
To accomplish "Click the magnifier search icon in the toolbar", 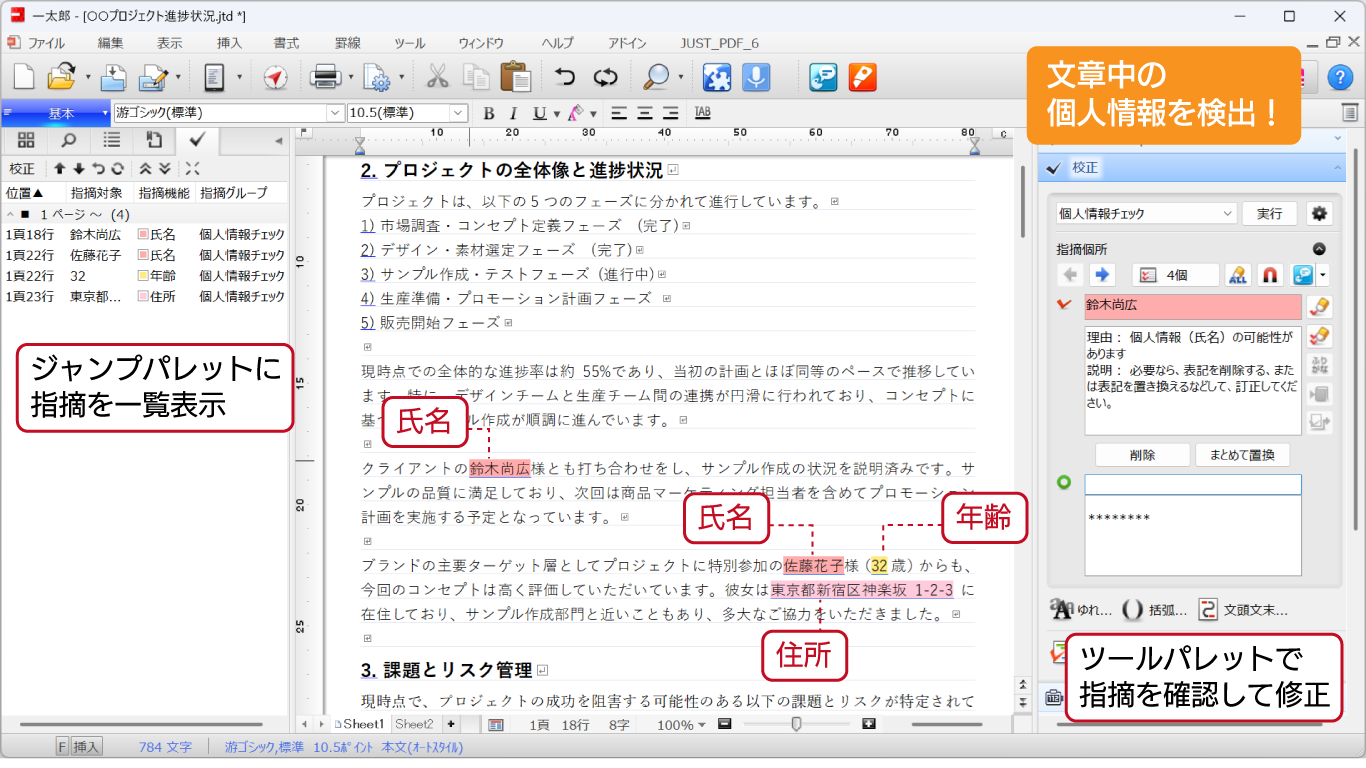I will pos(656,77).
